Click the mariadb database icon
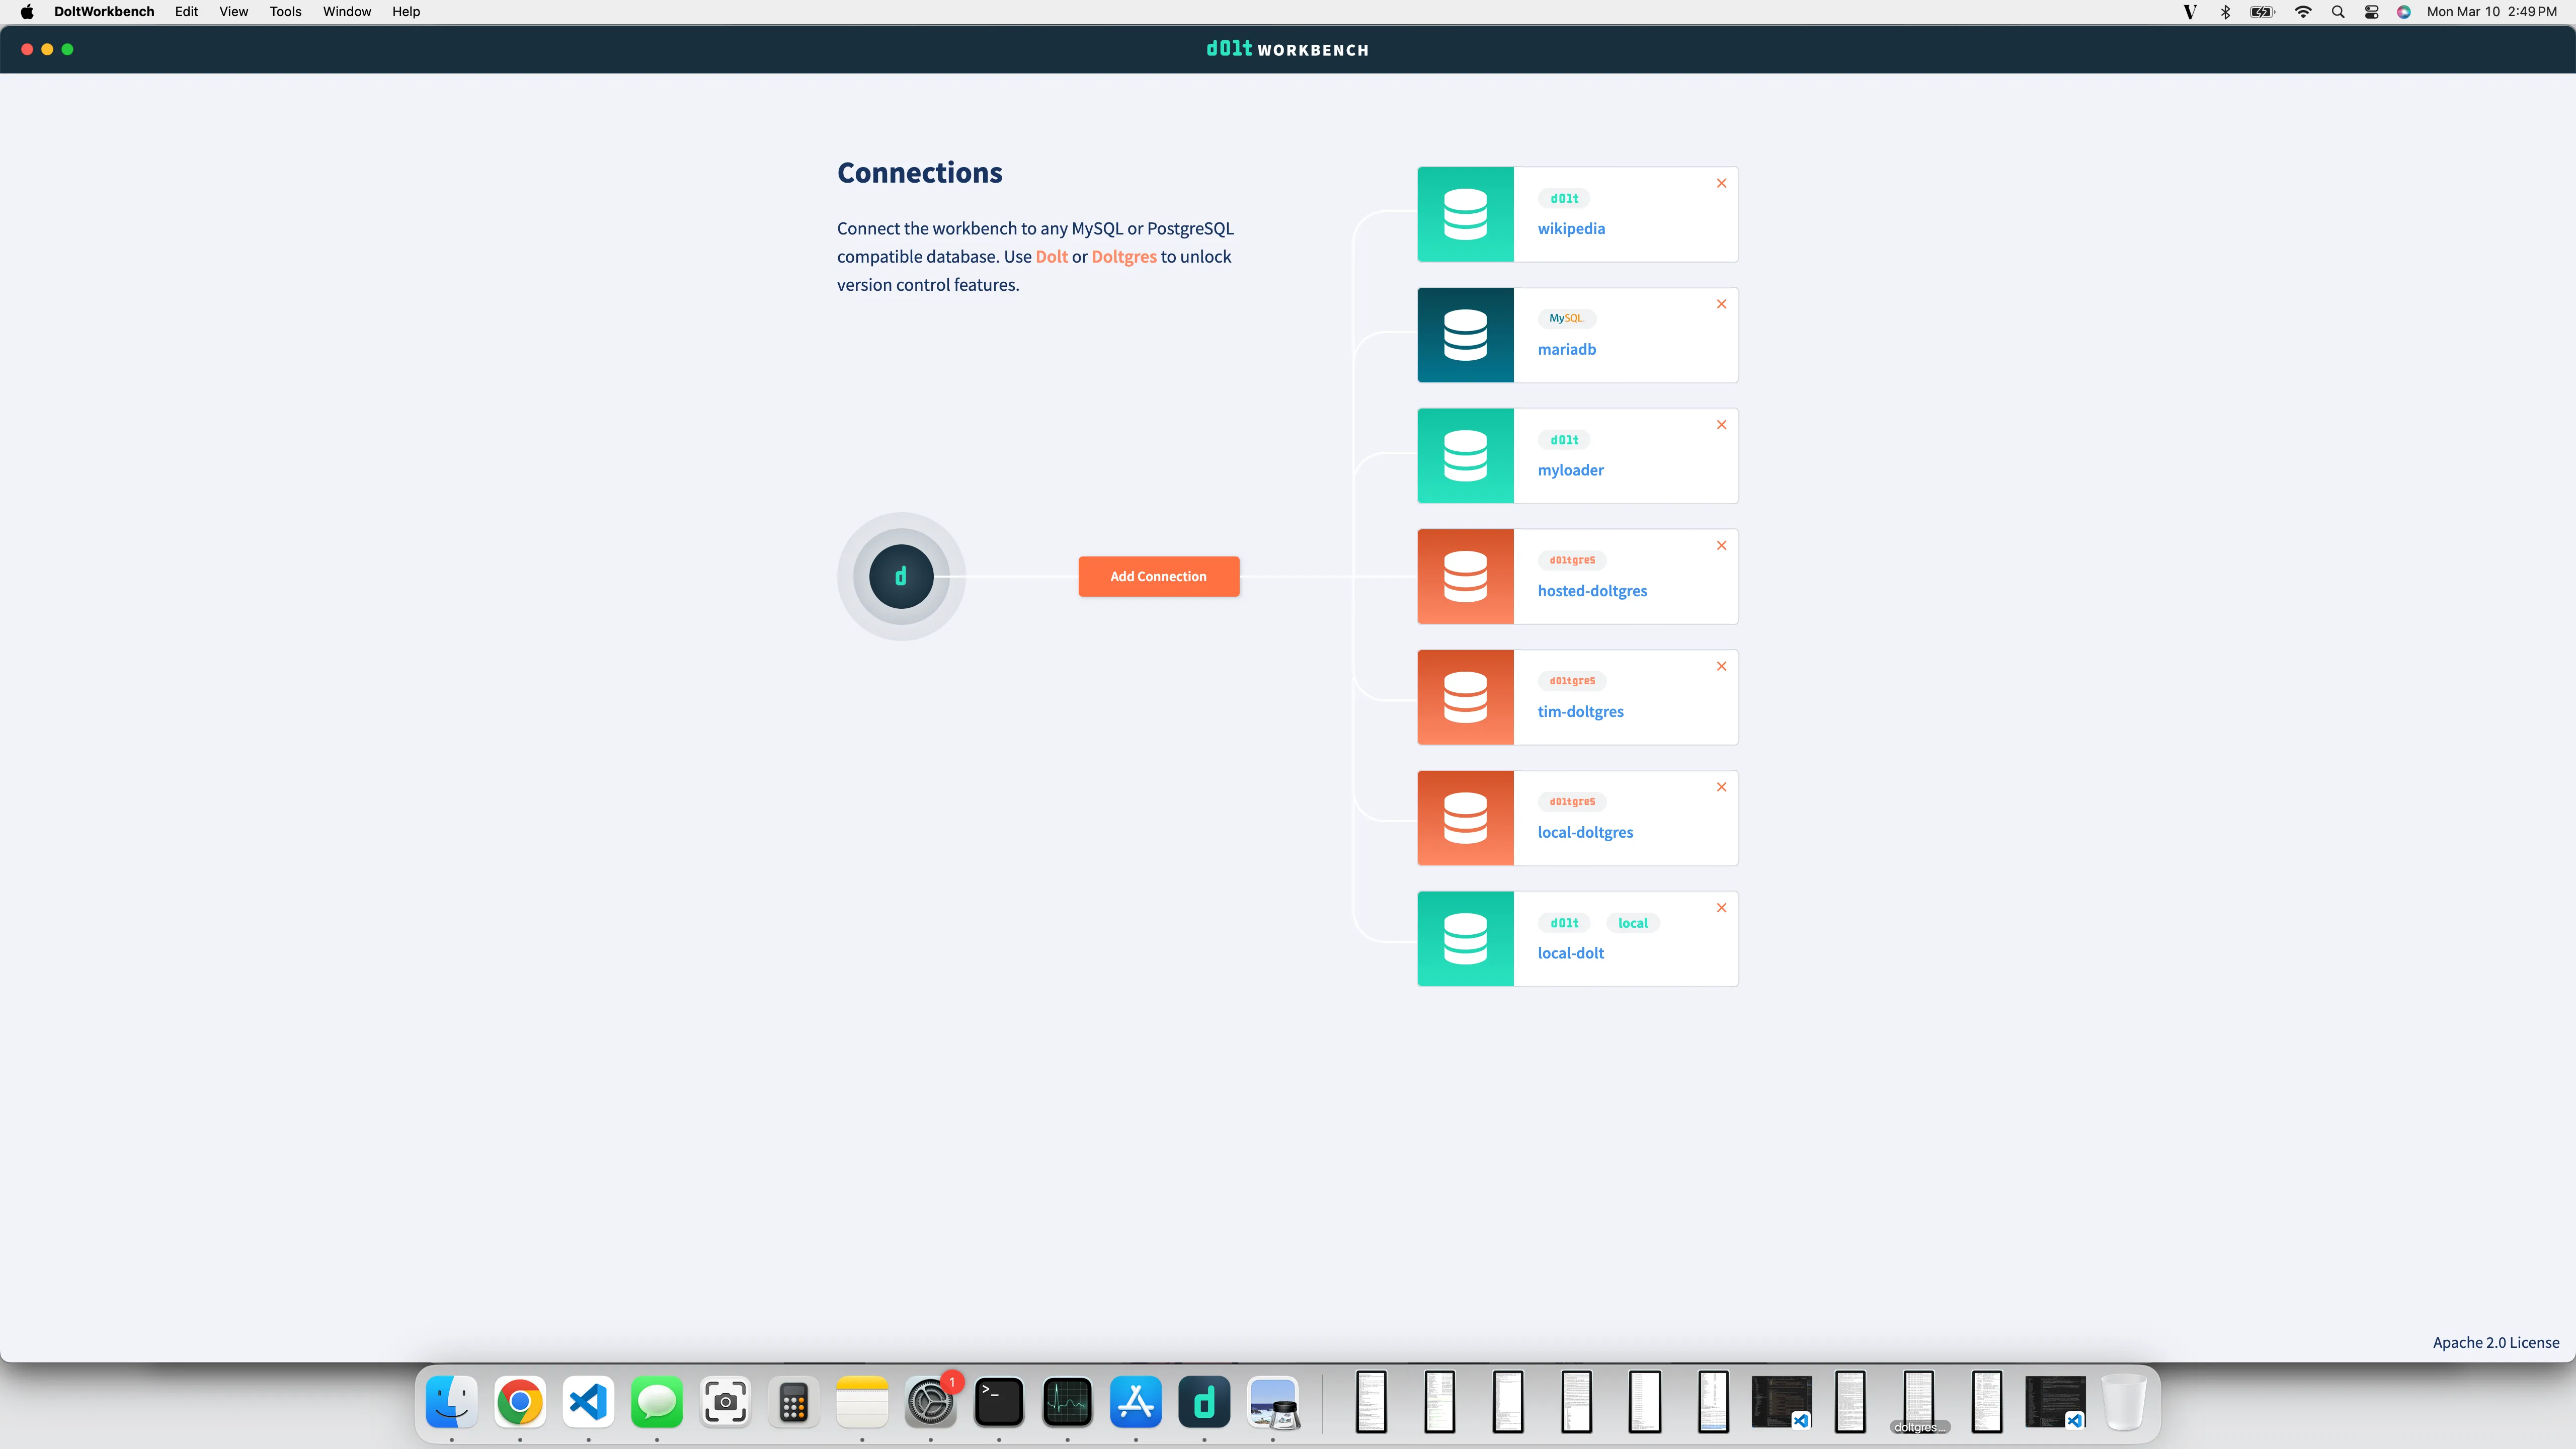 point(1465,335)
